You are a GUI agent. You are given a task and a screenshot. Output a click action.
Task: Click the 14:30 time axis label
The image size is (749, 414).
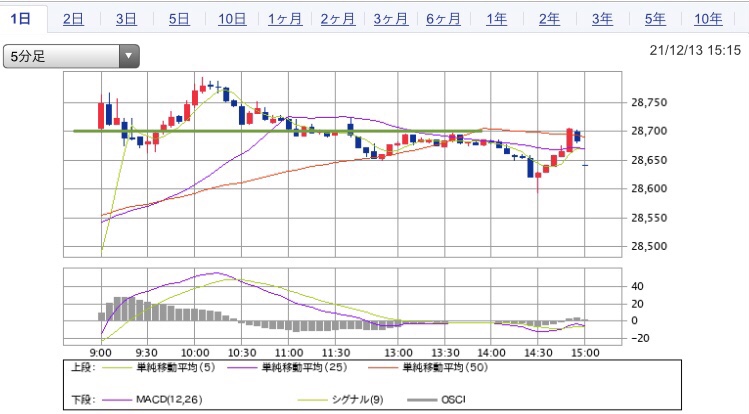tap(538, 353)
